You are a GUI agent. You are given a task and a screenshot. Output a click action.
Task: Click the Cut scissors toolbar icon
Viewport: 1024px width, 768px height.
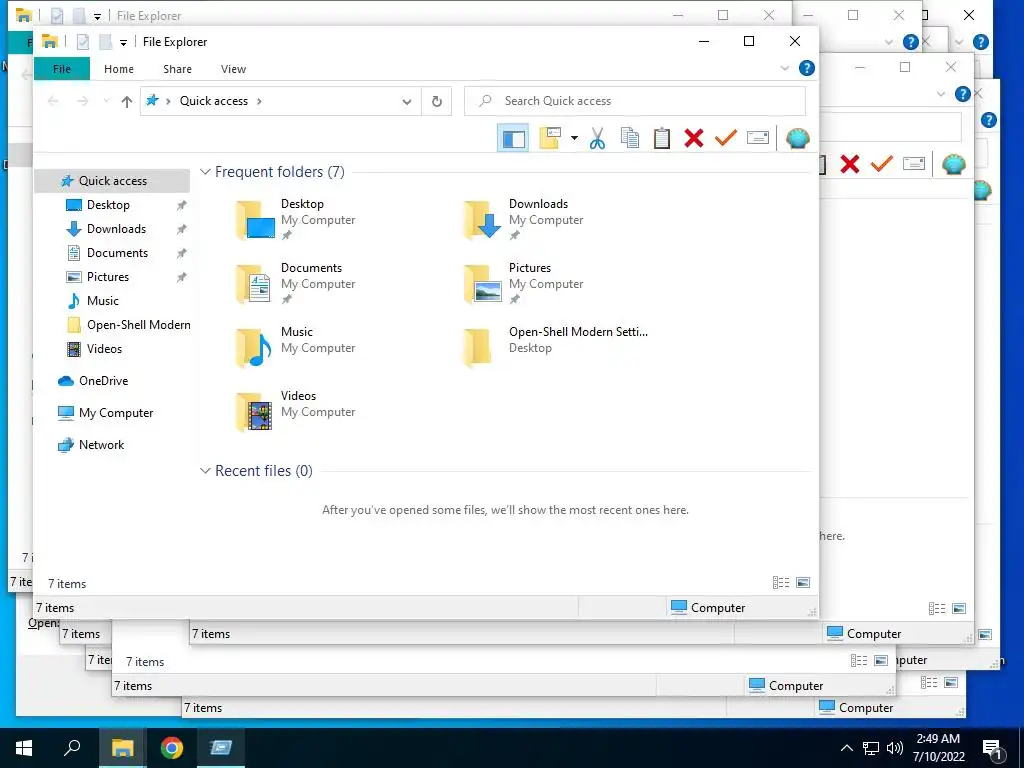[597, 138]
